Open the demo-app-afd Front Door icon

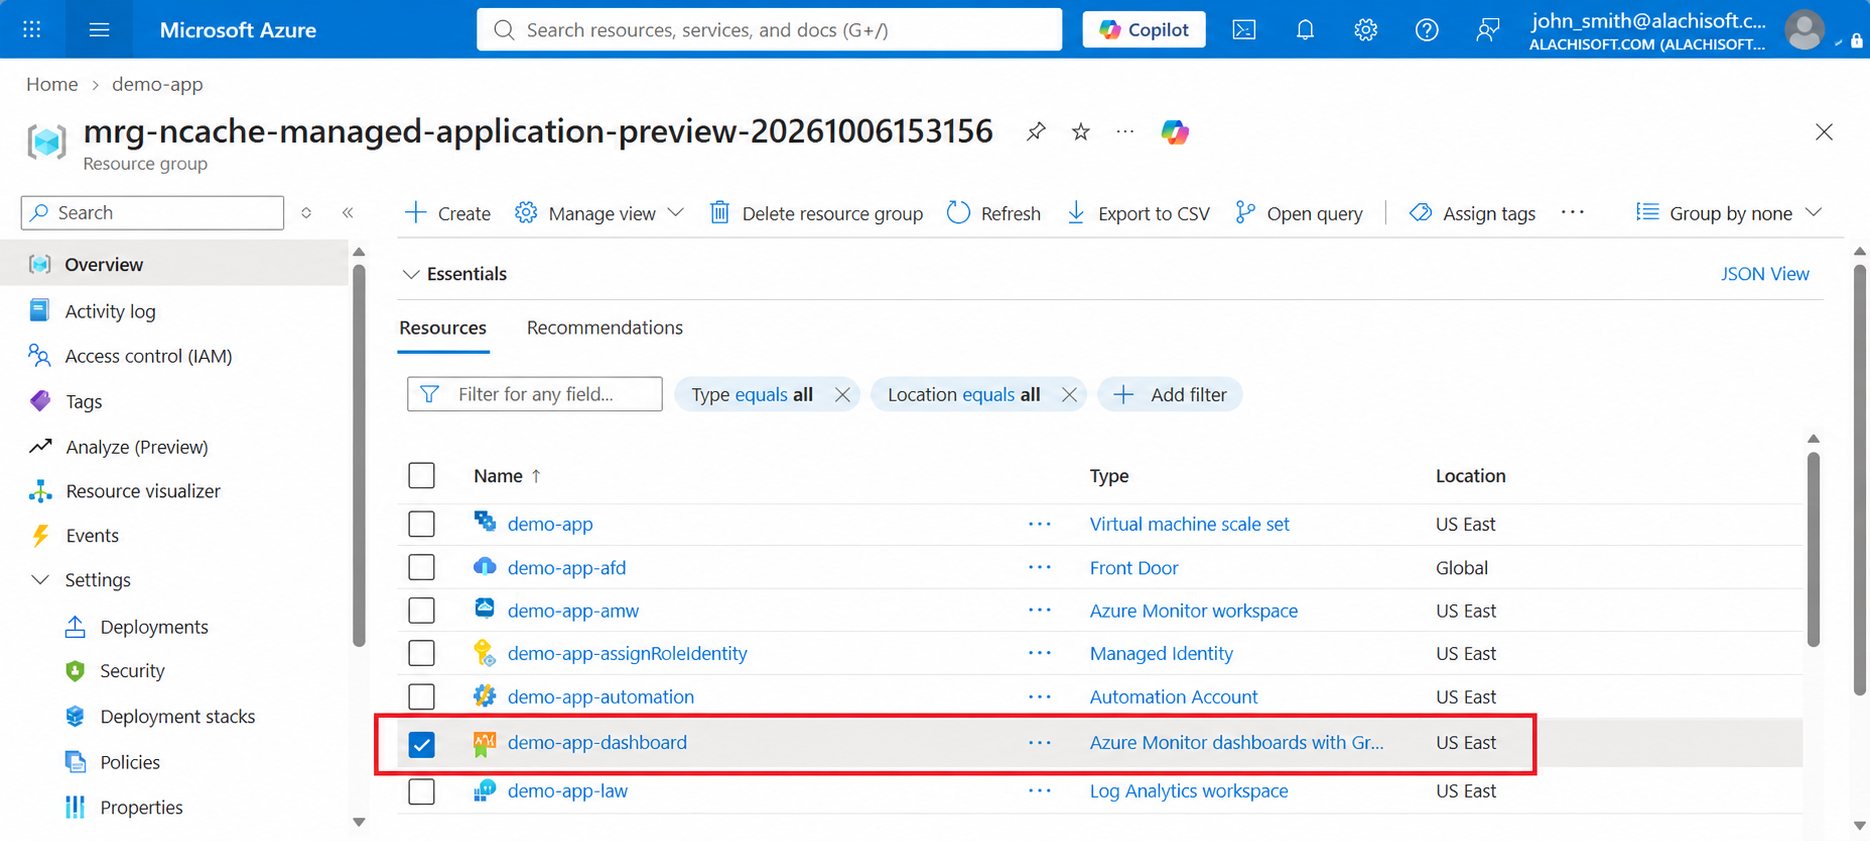(484, 567)
